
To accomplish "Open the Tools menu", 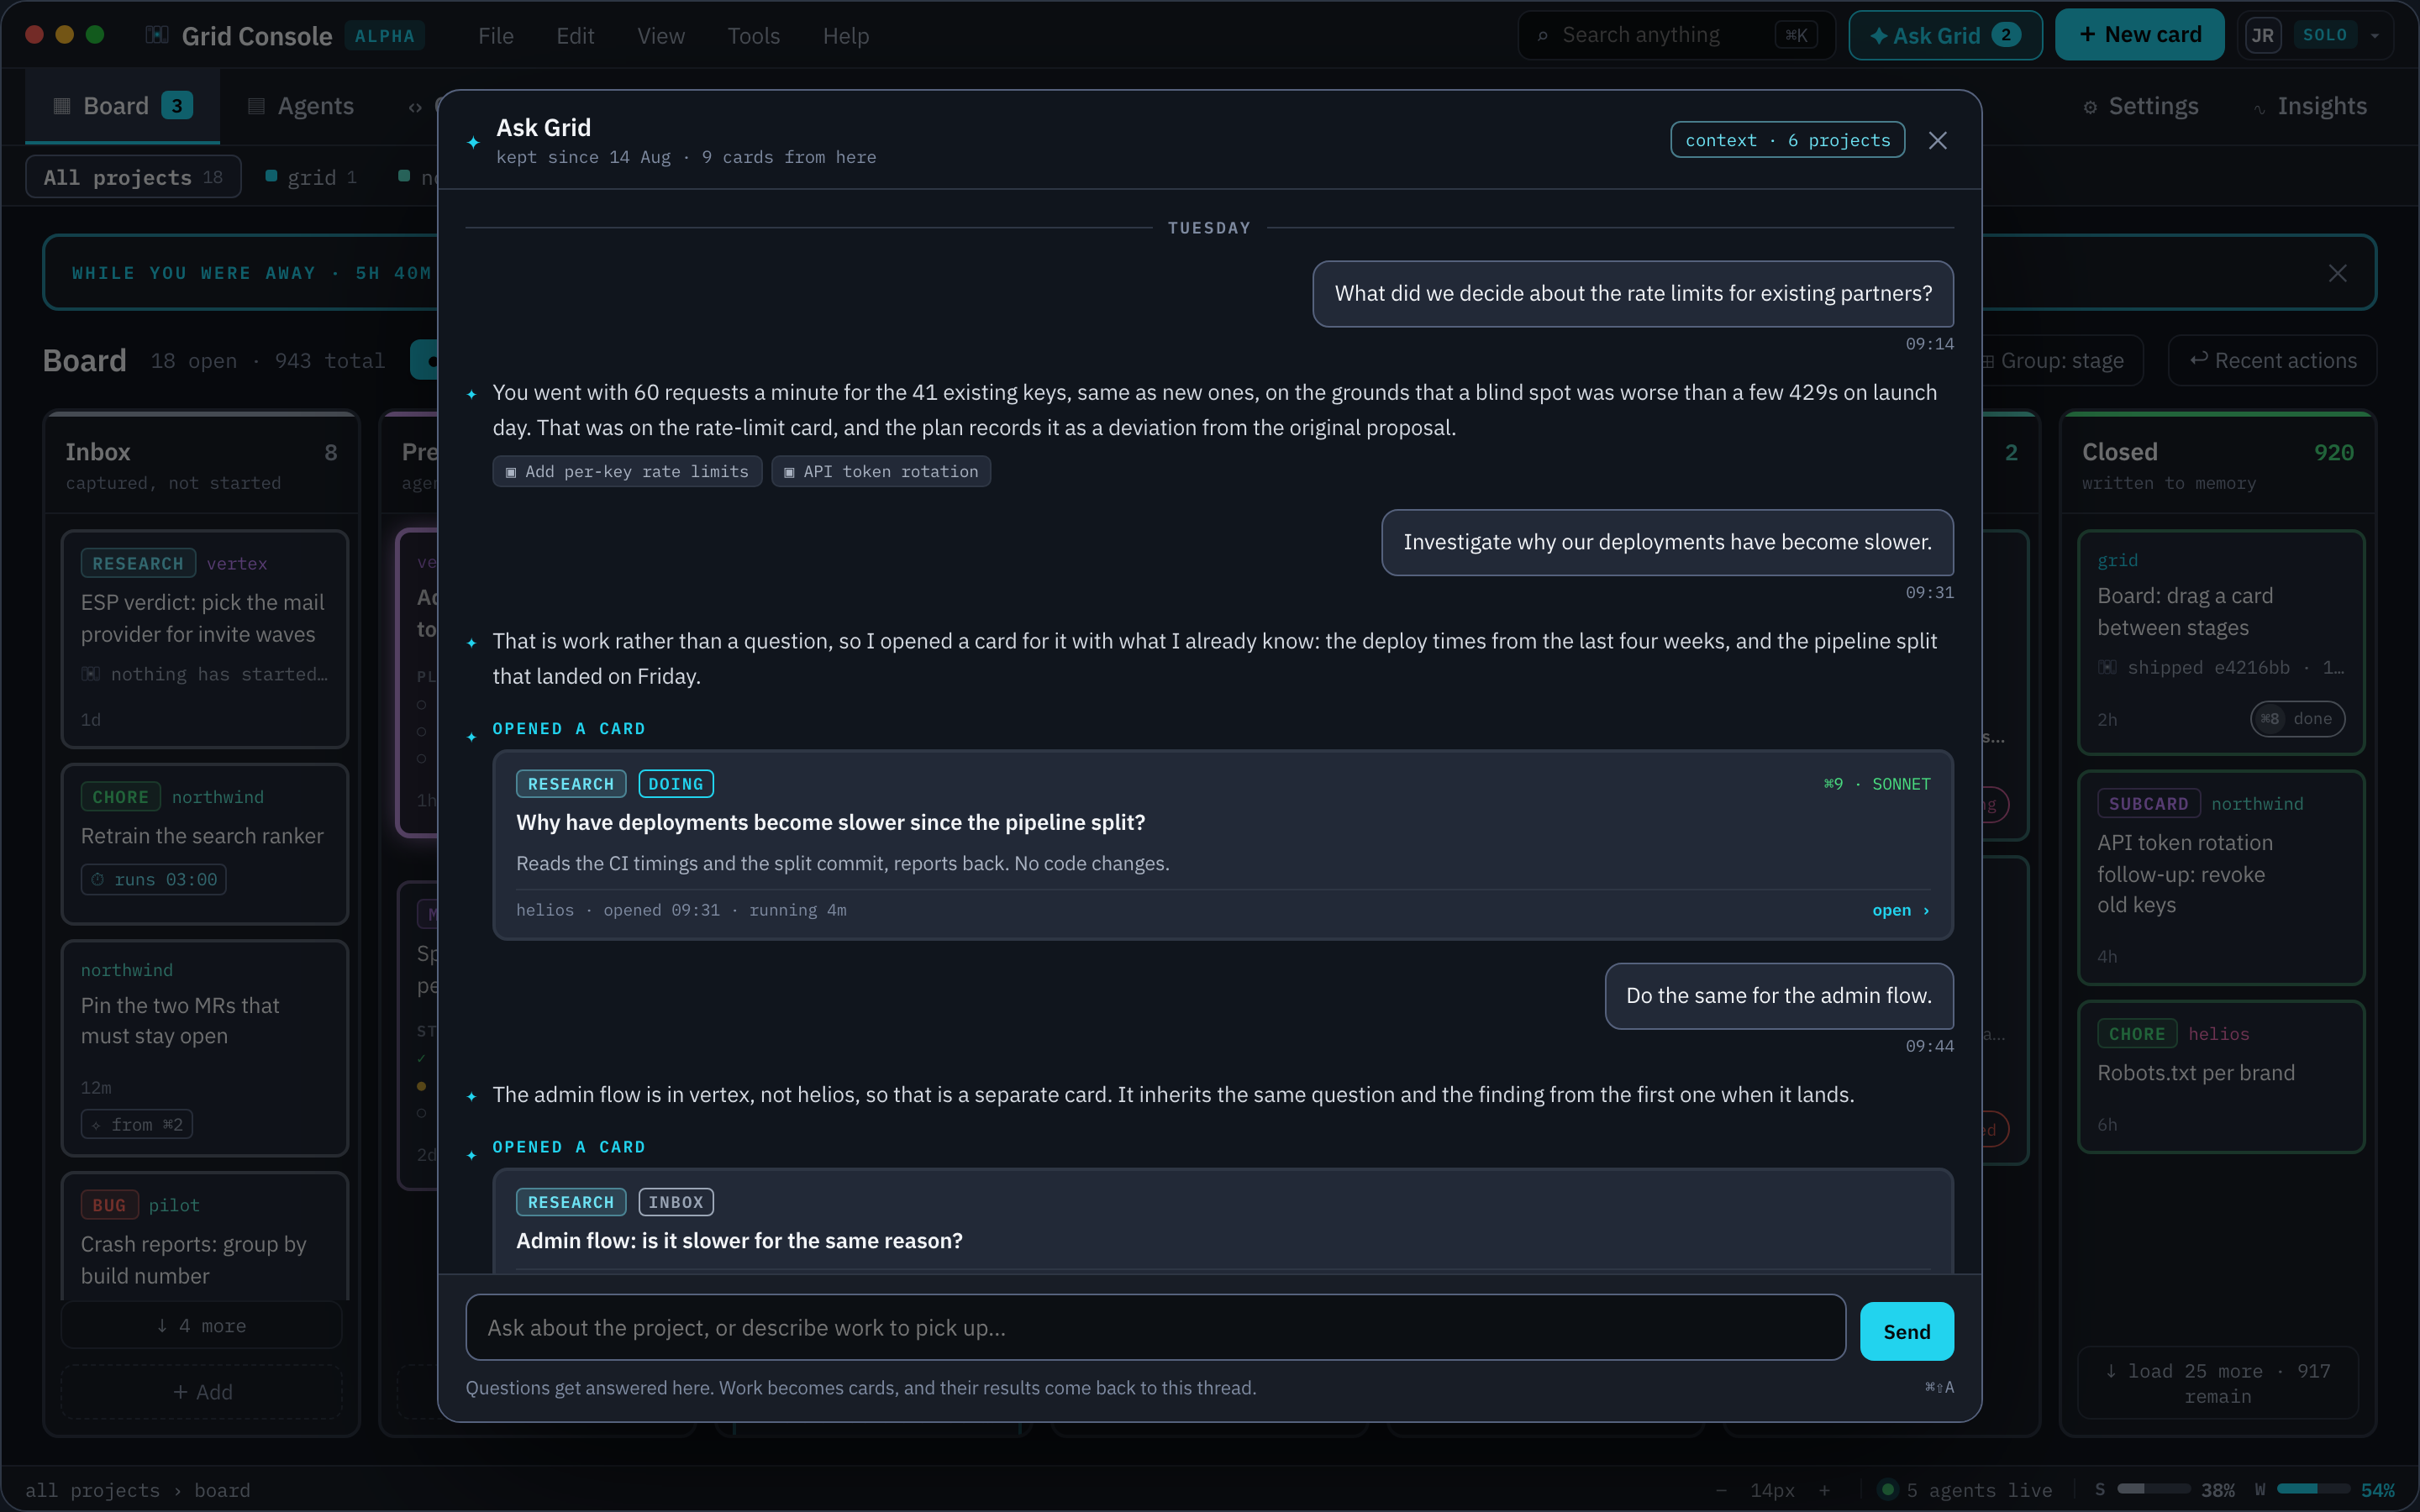I will [753, 35].
